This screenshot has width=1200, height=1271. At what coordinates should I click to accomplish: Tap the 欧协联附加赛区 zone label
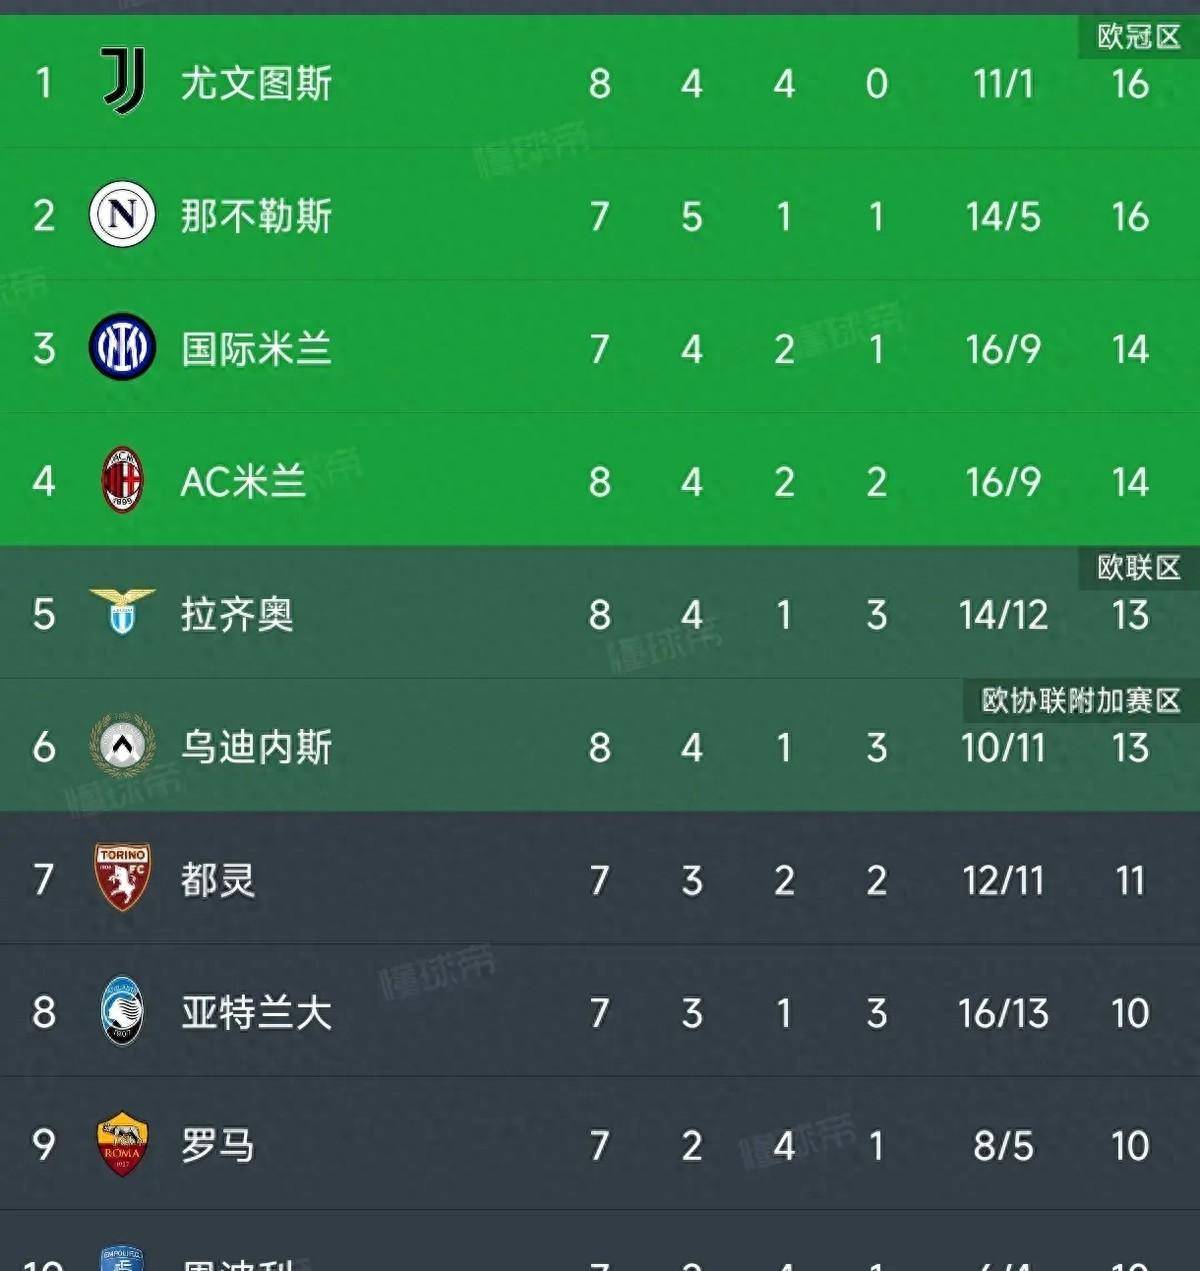tap(1082, 700)
